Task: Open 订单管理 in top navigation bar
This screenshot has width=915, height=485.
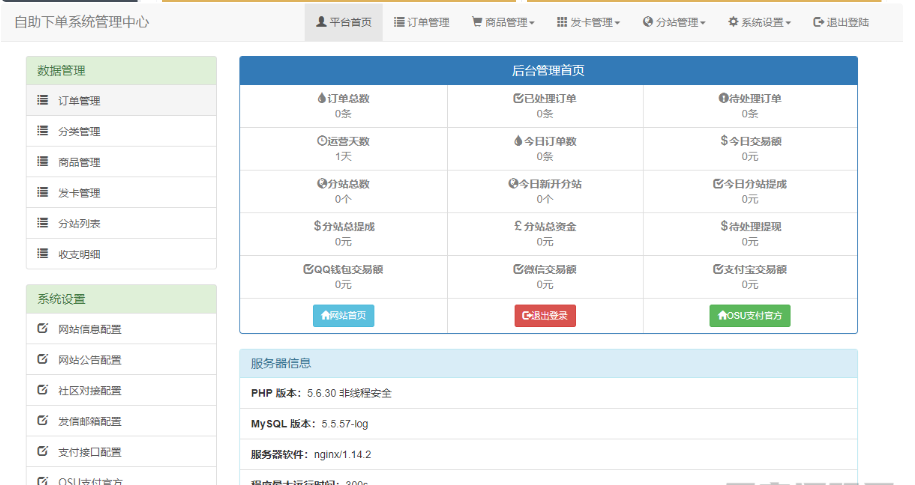Action: tap(421, 22)
